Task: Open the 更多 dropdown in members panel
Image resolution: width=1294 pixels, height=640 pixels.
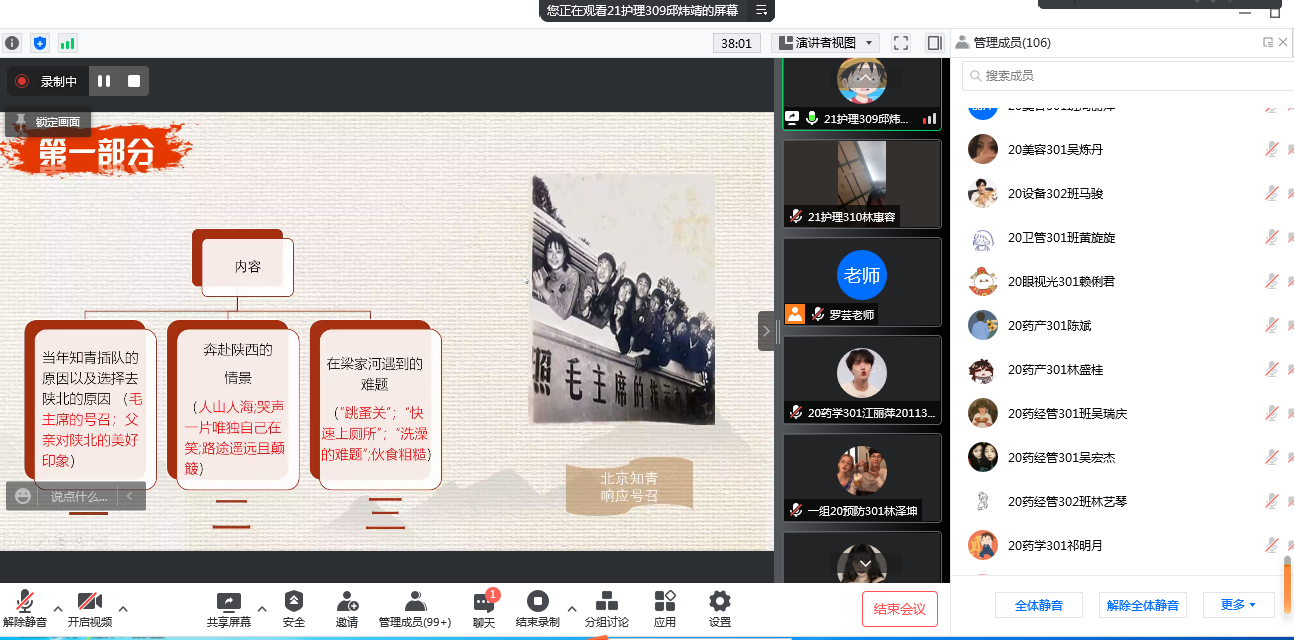Action: pos(1237,605)
